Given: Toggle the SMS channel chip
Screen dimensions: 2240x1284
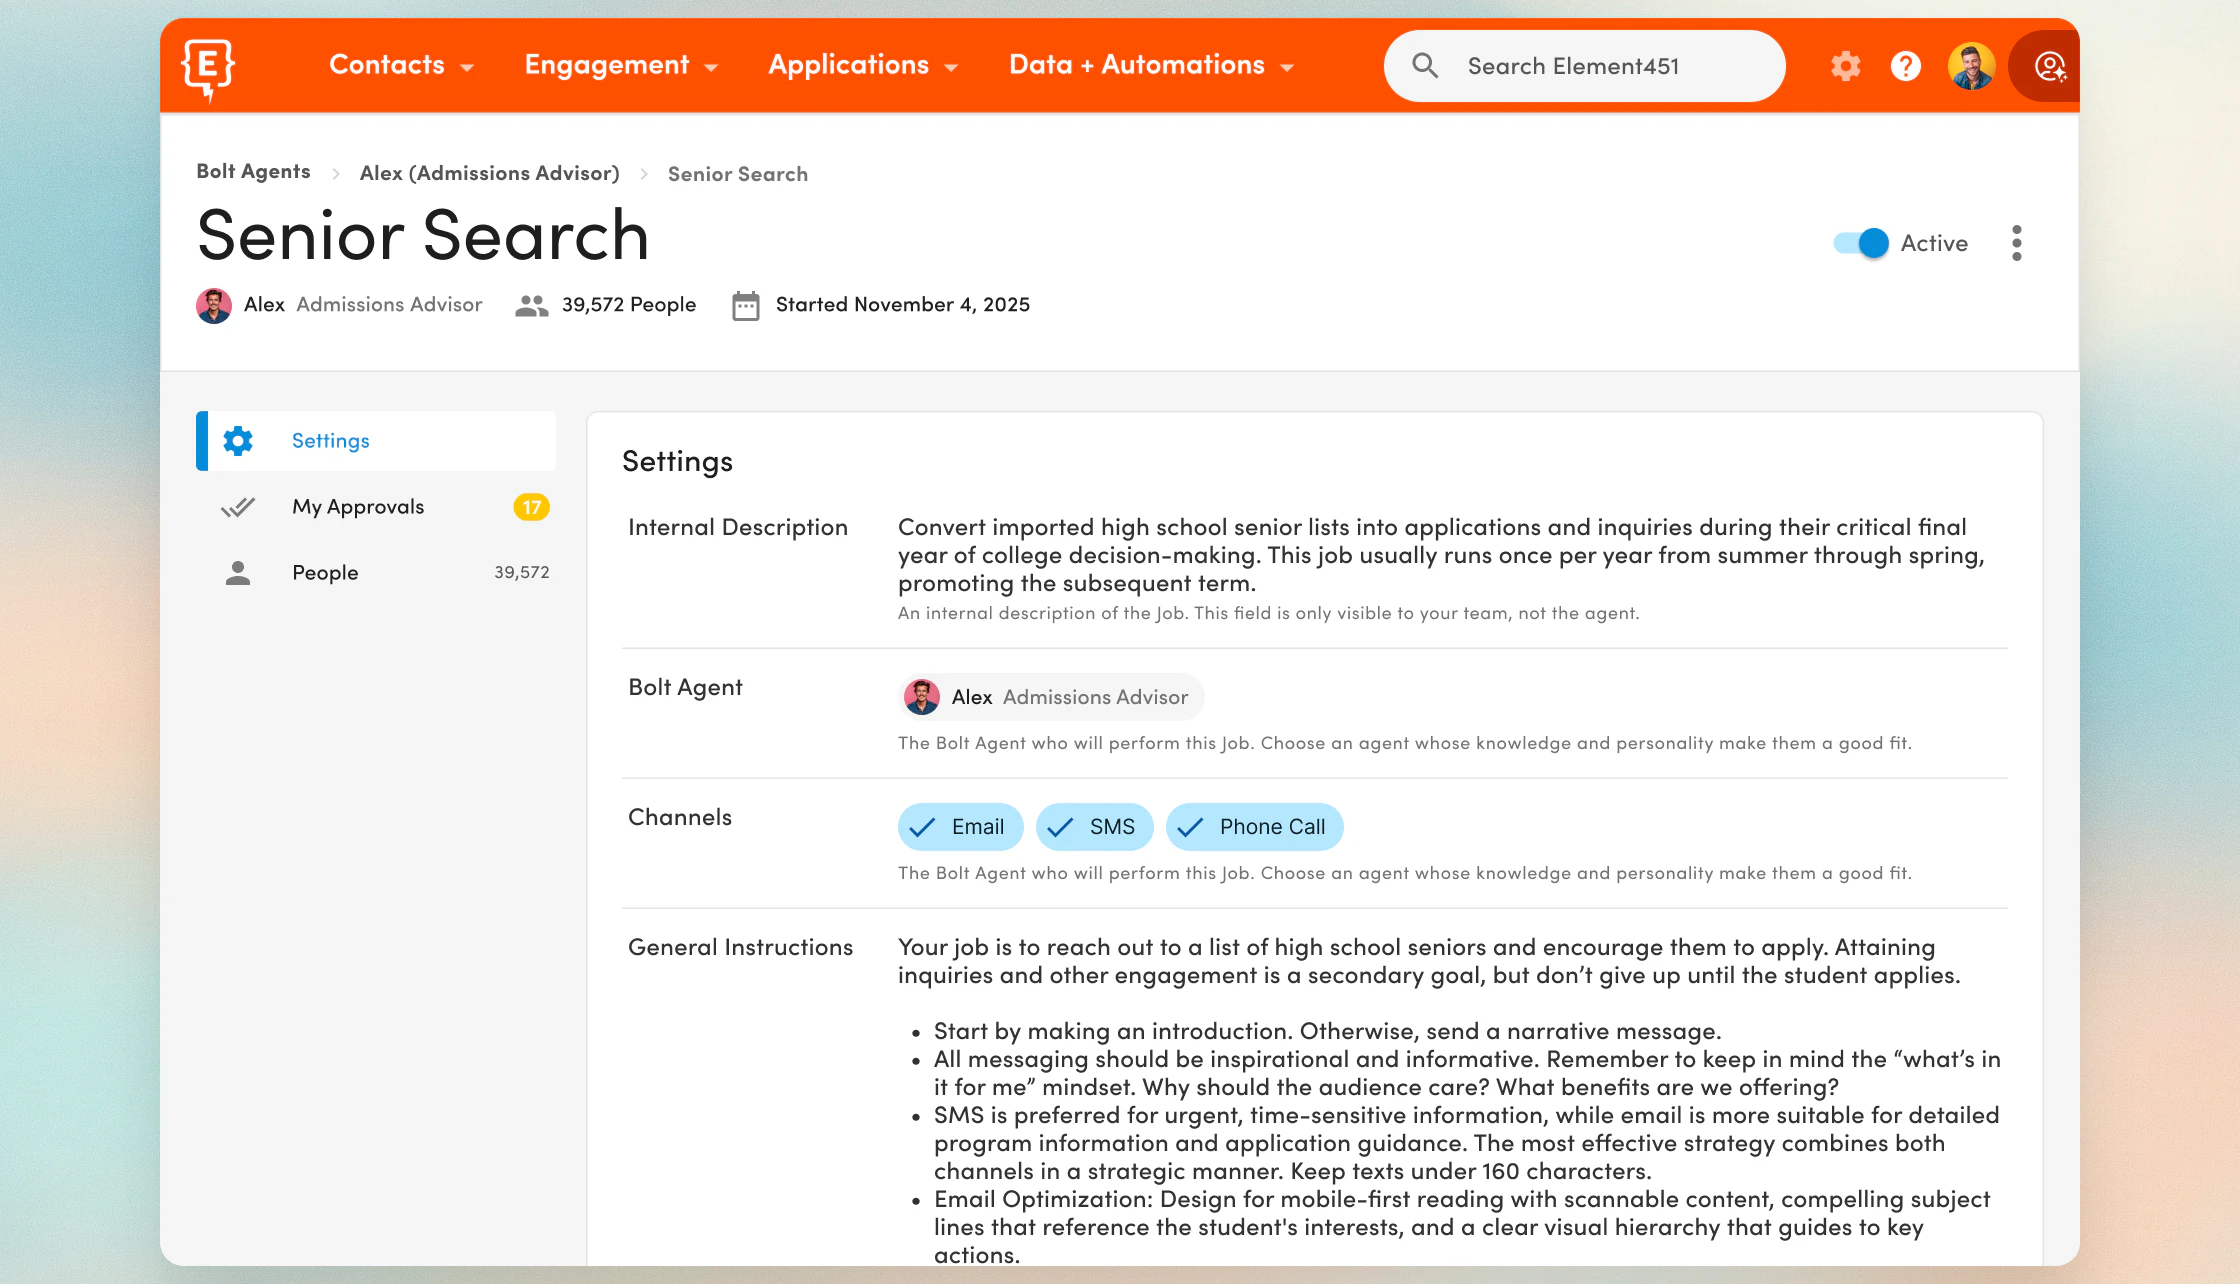Looking at the screenshot, I should [x=1094, y=827].
